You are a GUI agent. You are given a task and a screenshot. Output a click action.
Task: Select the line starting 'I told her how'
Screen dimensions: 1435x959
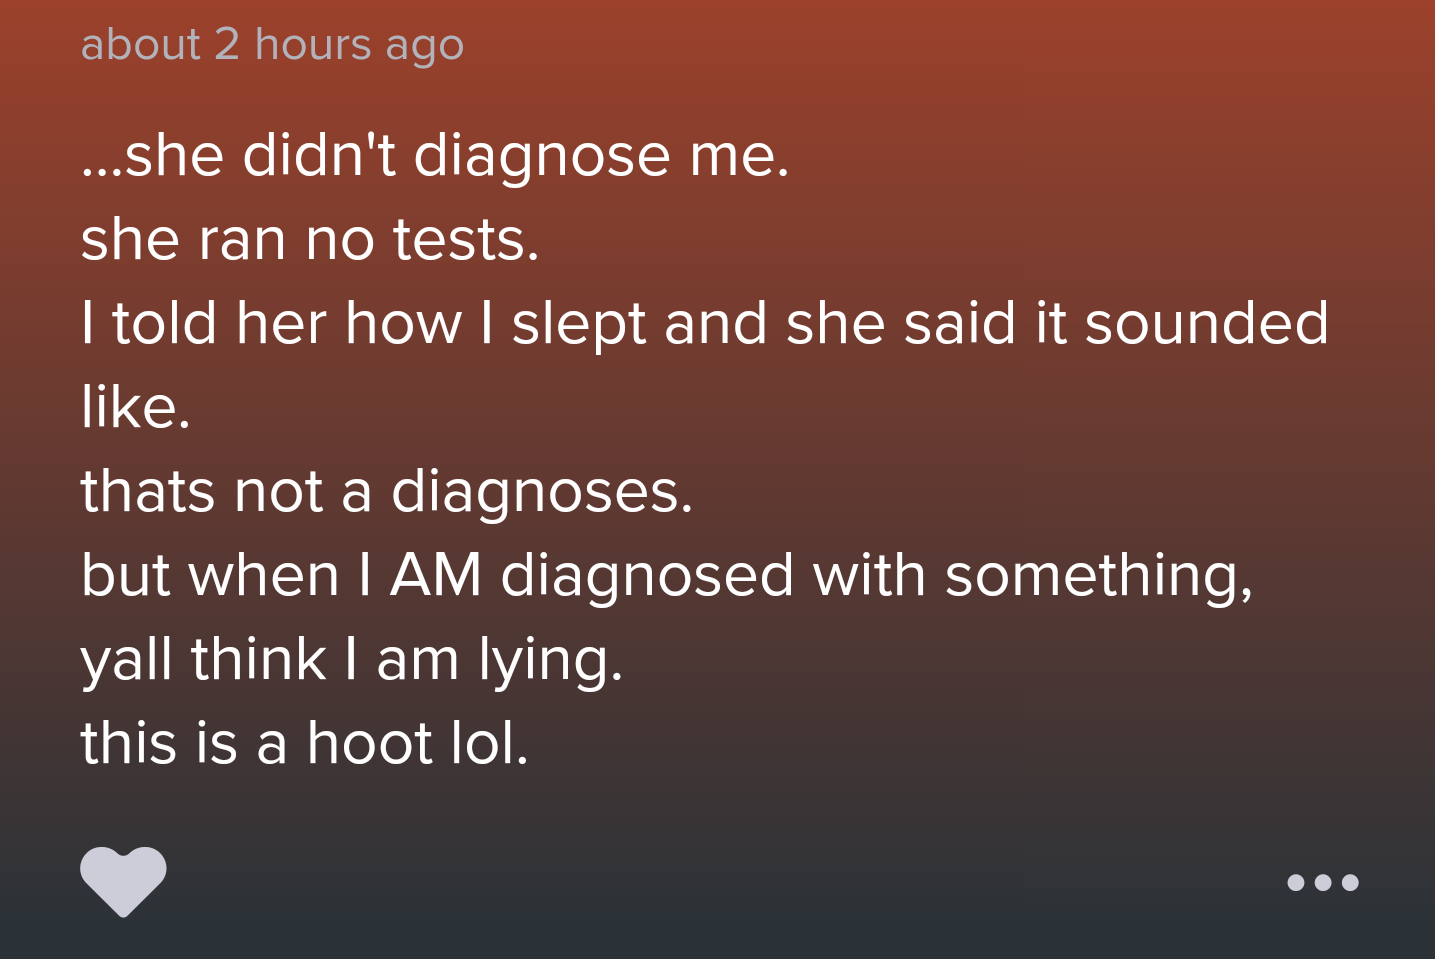(x=705, y=325)
